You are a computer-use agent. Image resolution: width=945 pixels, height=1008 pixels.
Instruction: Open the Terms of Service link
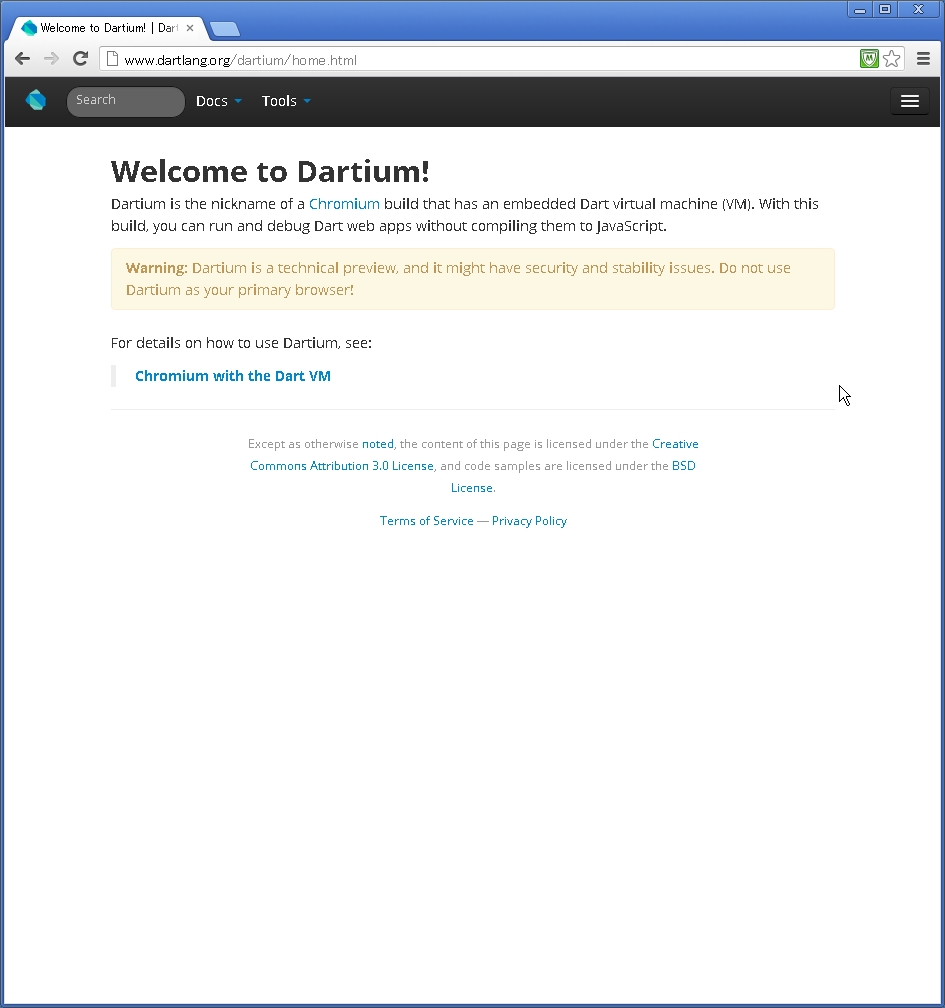[x=427, y=521]
